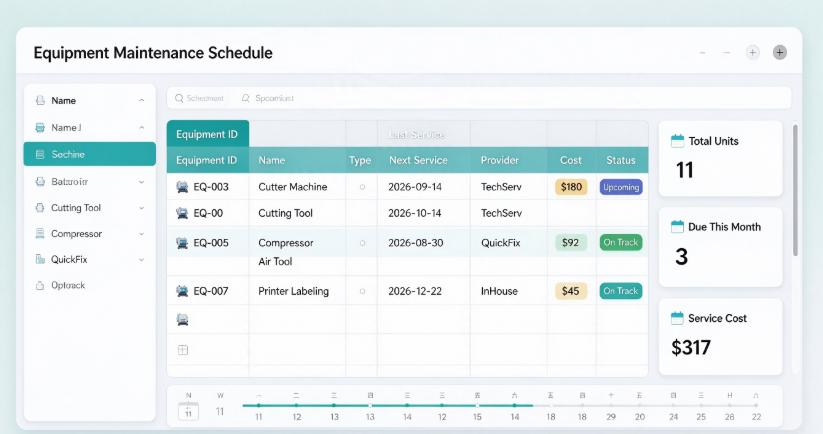Click the Compressor sidebar icon

tap(40, 234)
